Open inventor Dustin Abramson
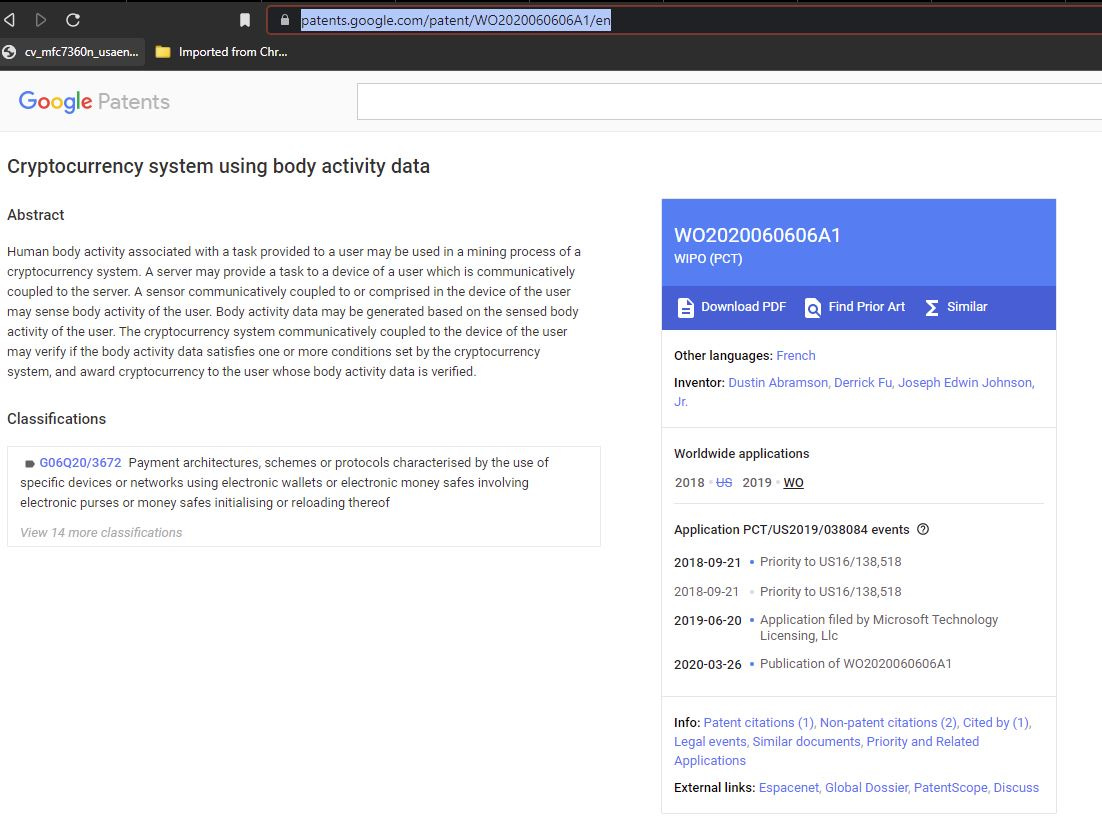This screenshot has height=826, width=1102. pyautogui.click(x=778, y=382)
